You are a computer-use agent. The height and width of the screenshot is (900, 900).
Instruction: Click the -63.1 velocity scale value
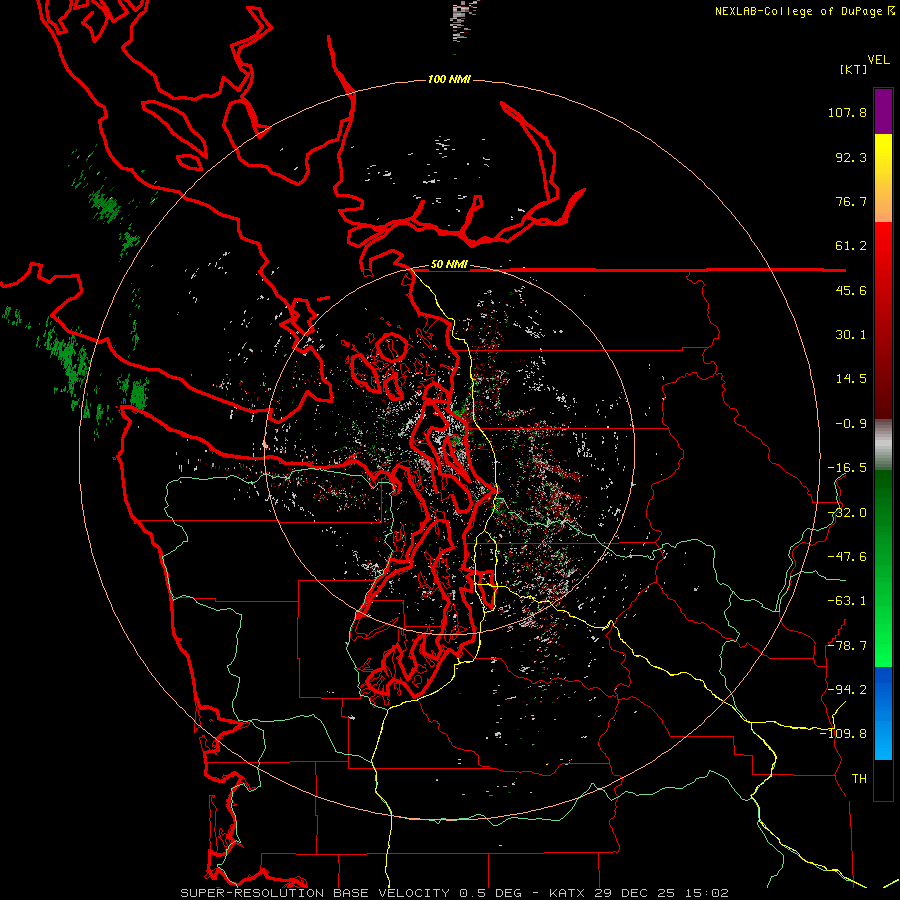847,601
